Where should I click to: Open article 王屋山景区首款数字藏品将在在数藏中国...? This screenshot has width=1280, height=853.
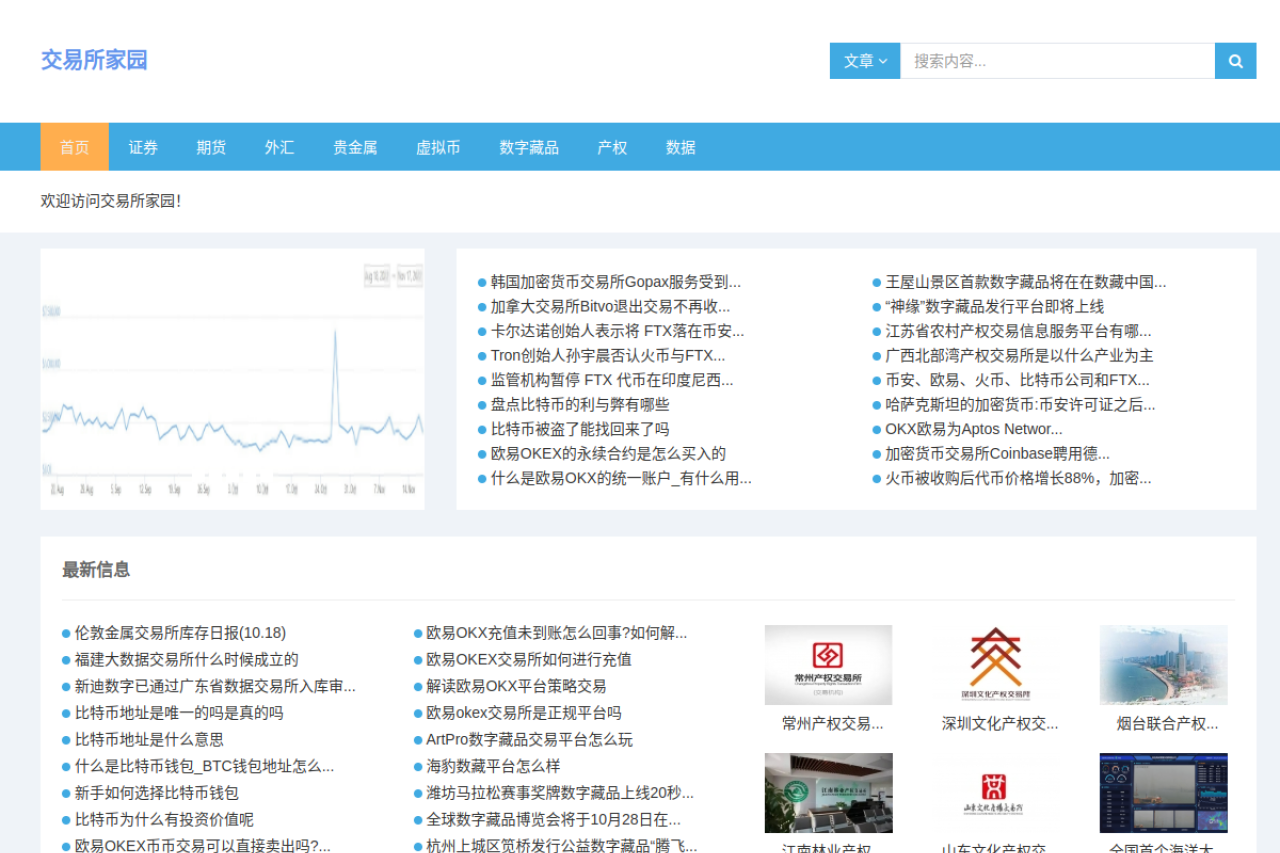pyautogui.click(x=1026, y=282)
